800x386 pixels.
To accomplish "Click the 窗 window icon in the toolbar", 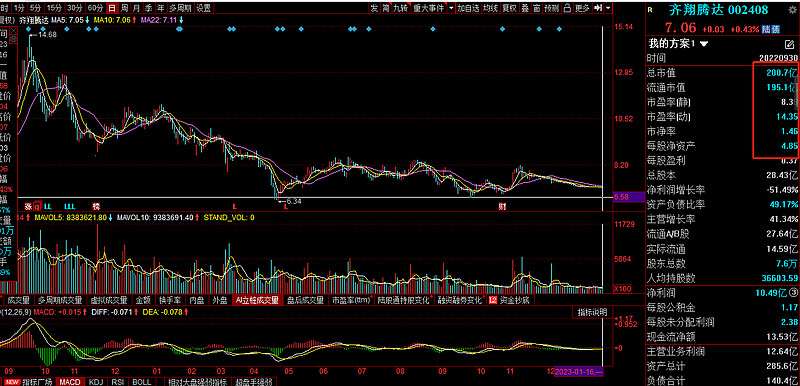I will (537, 8).
